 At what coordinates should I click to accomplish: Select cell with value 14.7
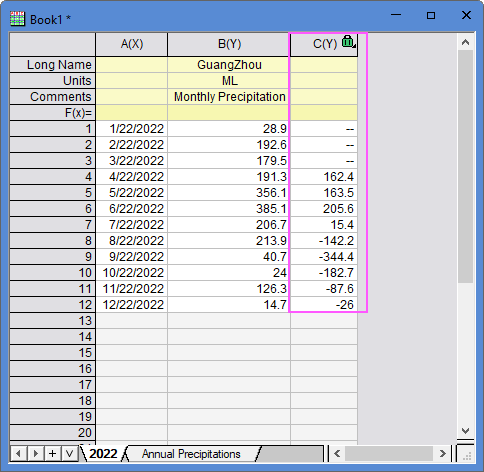[229, 305]
